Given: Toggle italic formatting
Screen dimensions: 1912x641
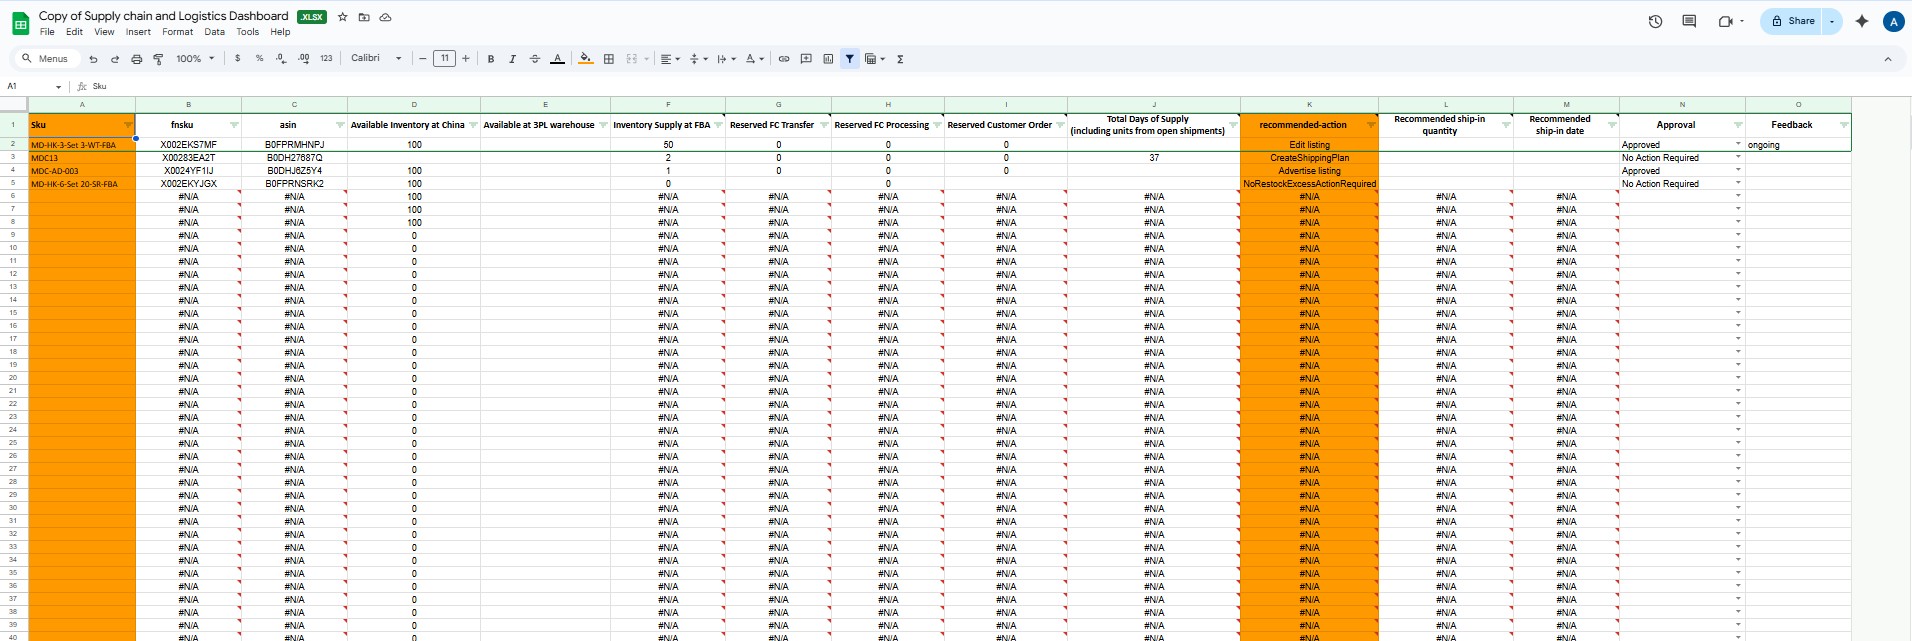Looking at the screenshot, I should 513,59.
